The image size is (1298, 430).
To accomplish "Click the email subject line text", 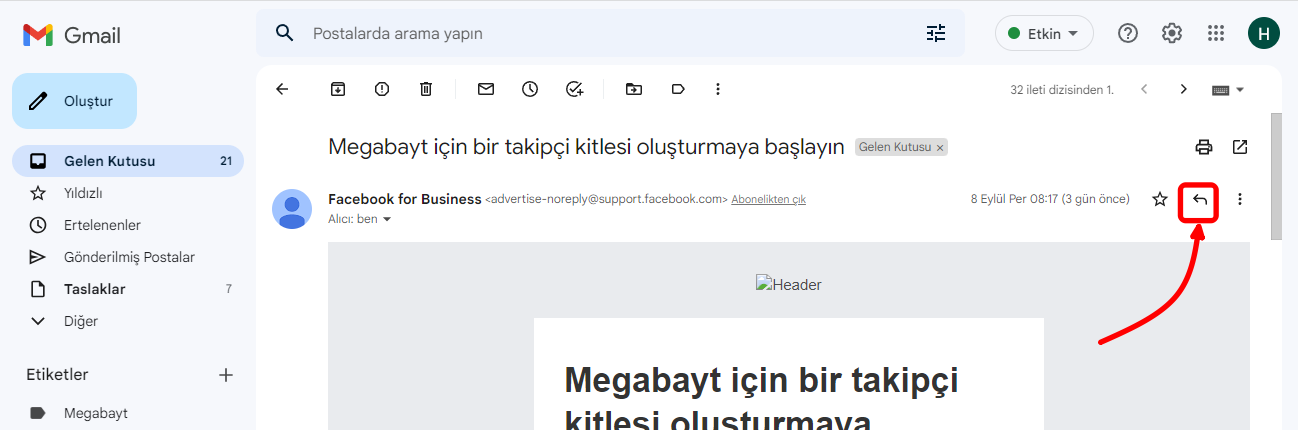I will coord(587,147).
